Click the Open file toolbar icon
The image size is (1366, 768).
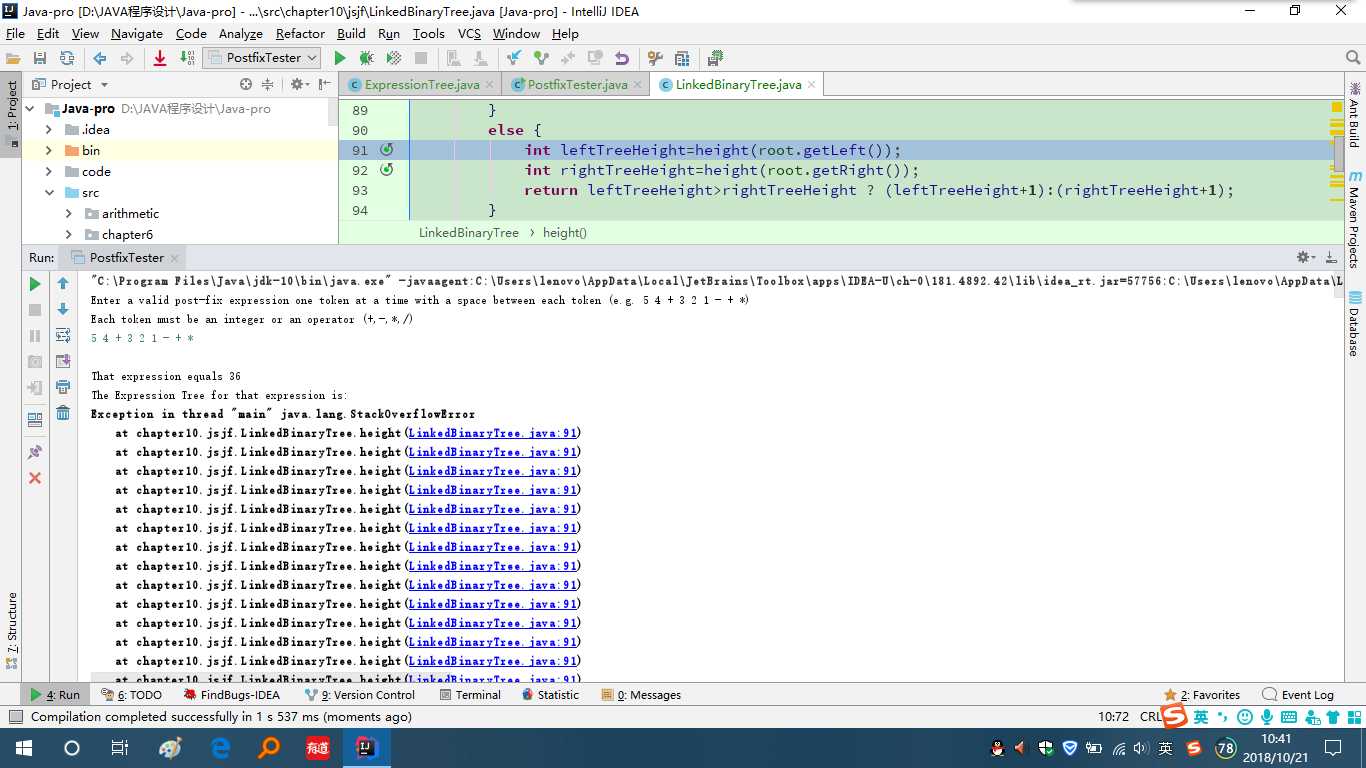point(13,58)
